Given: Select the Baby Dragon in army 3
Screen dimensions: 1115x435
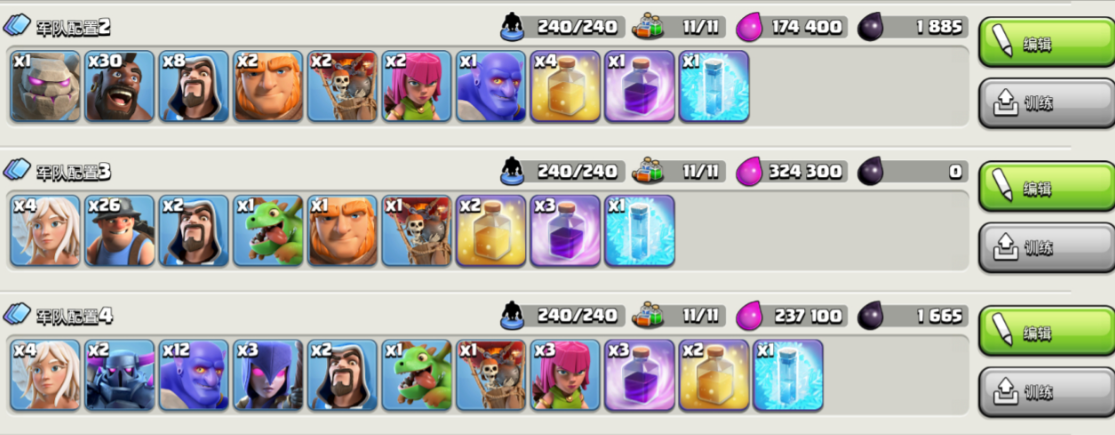Looking at the screenshot, I should [x=268, y=231].
